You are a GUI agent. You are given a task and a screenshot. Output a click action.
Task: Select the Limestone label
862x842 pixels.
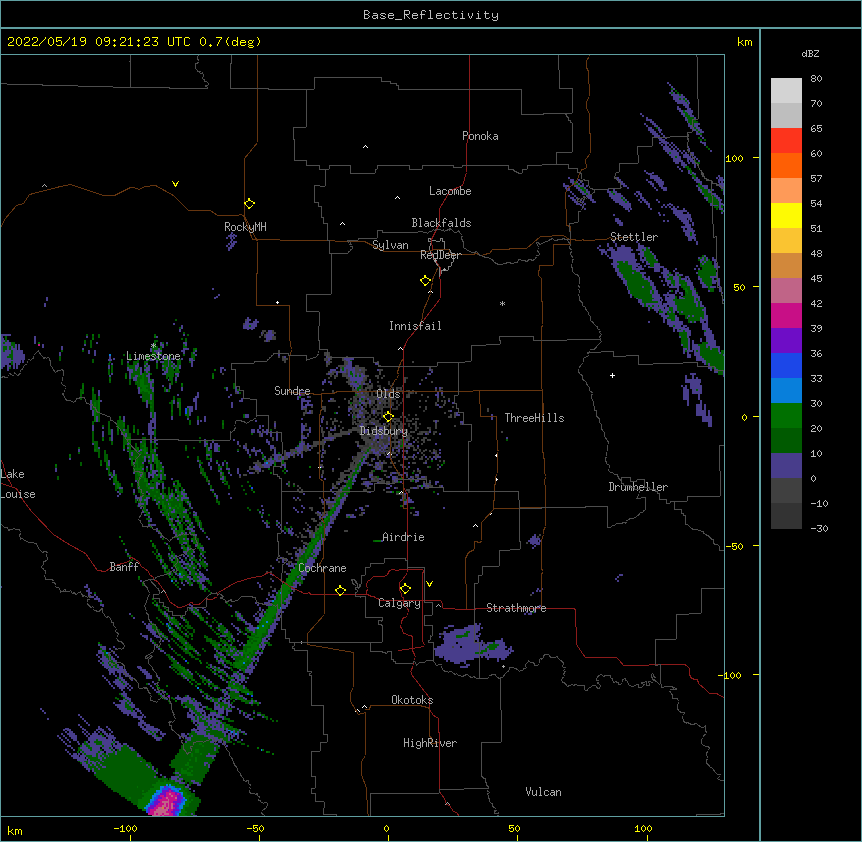click(153, 356)
